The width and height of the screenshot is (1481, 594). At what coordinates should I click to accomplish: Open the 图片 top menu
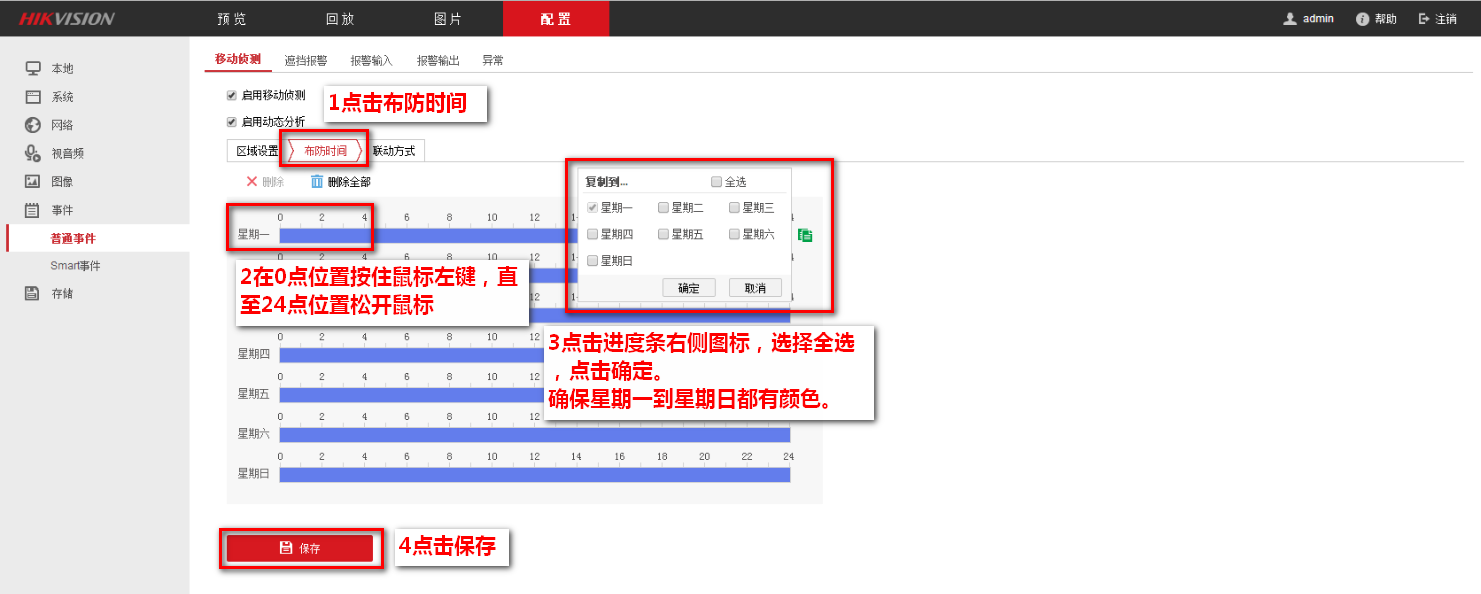[448, 19]
